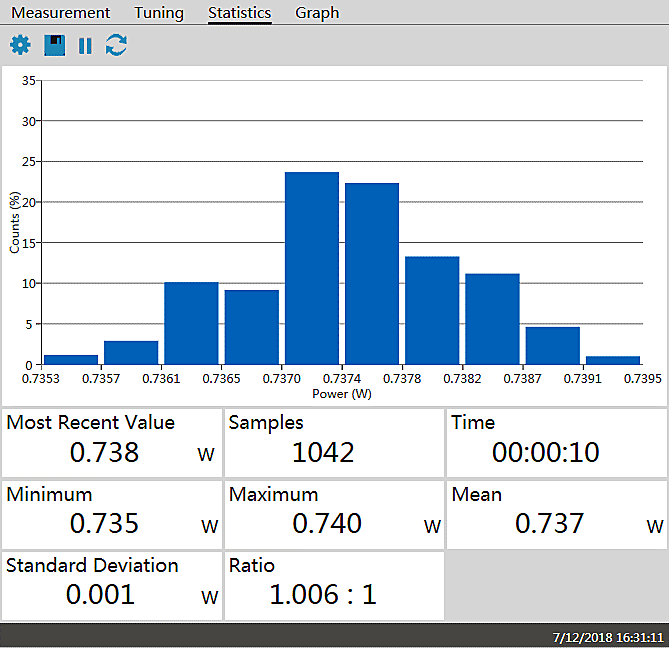Click the save data floppy disk icon
The height and width of the screenshot is (648, 669).
54,45
